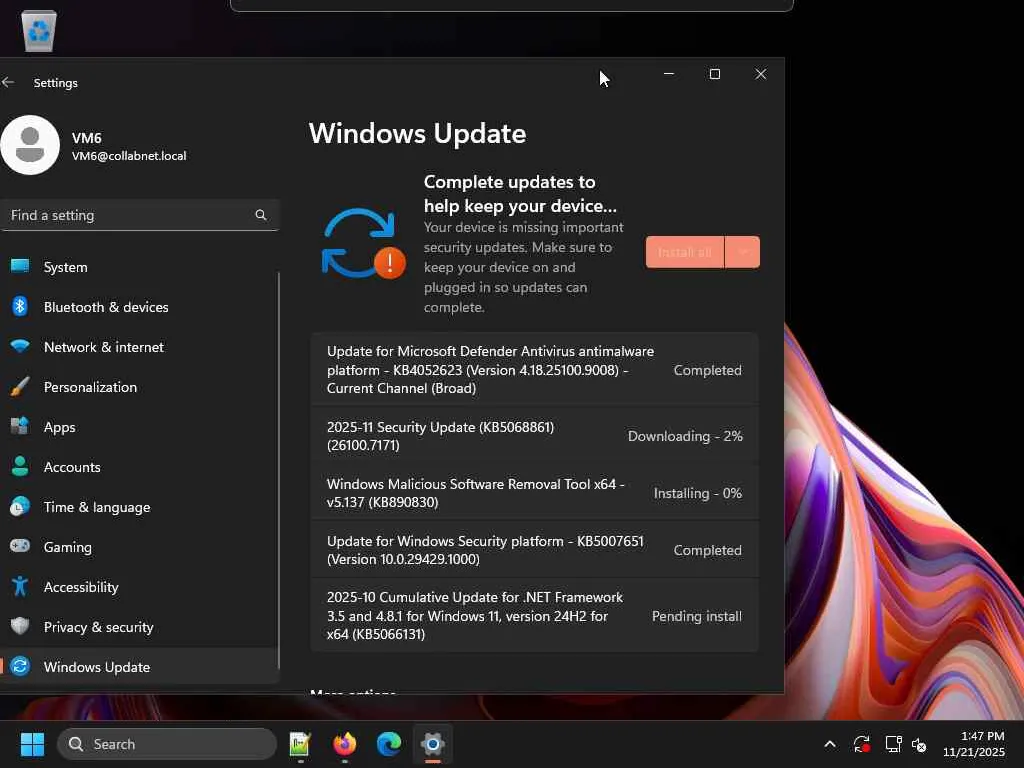The image size is (1024, 768).
Task: Click the 1:47 PM clock and date
Action: click(973, 744)
